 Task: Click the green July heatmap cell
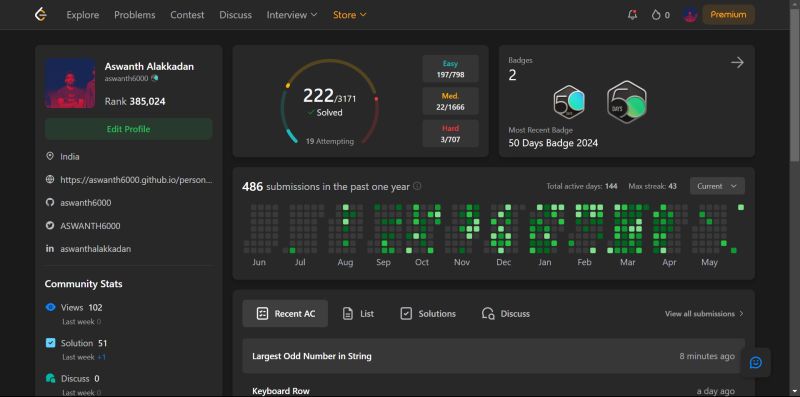point(292,250)
